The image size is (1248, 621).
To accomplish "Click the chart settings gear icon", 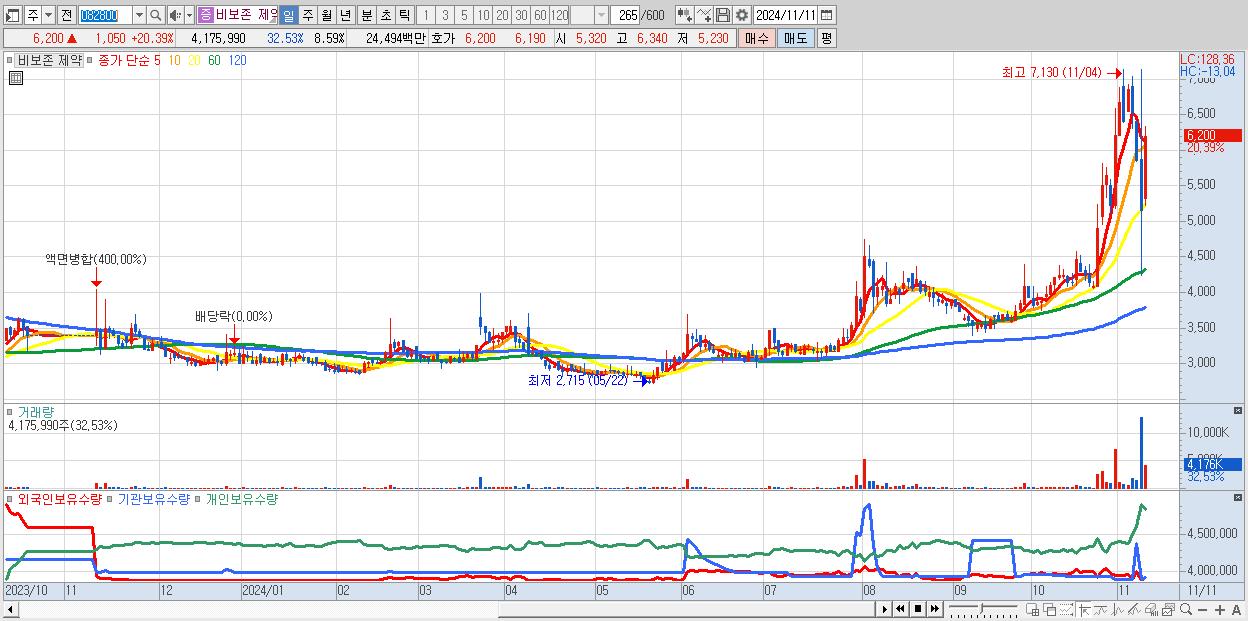I will (x=741, y=15).
